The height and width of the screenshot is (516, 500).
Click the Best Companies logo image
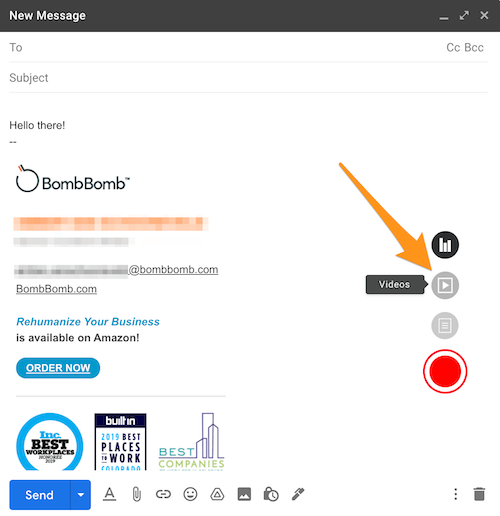point(191,442)
